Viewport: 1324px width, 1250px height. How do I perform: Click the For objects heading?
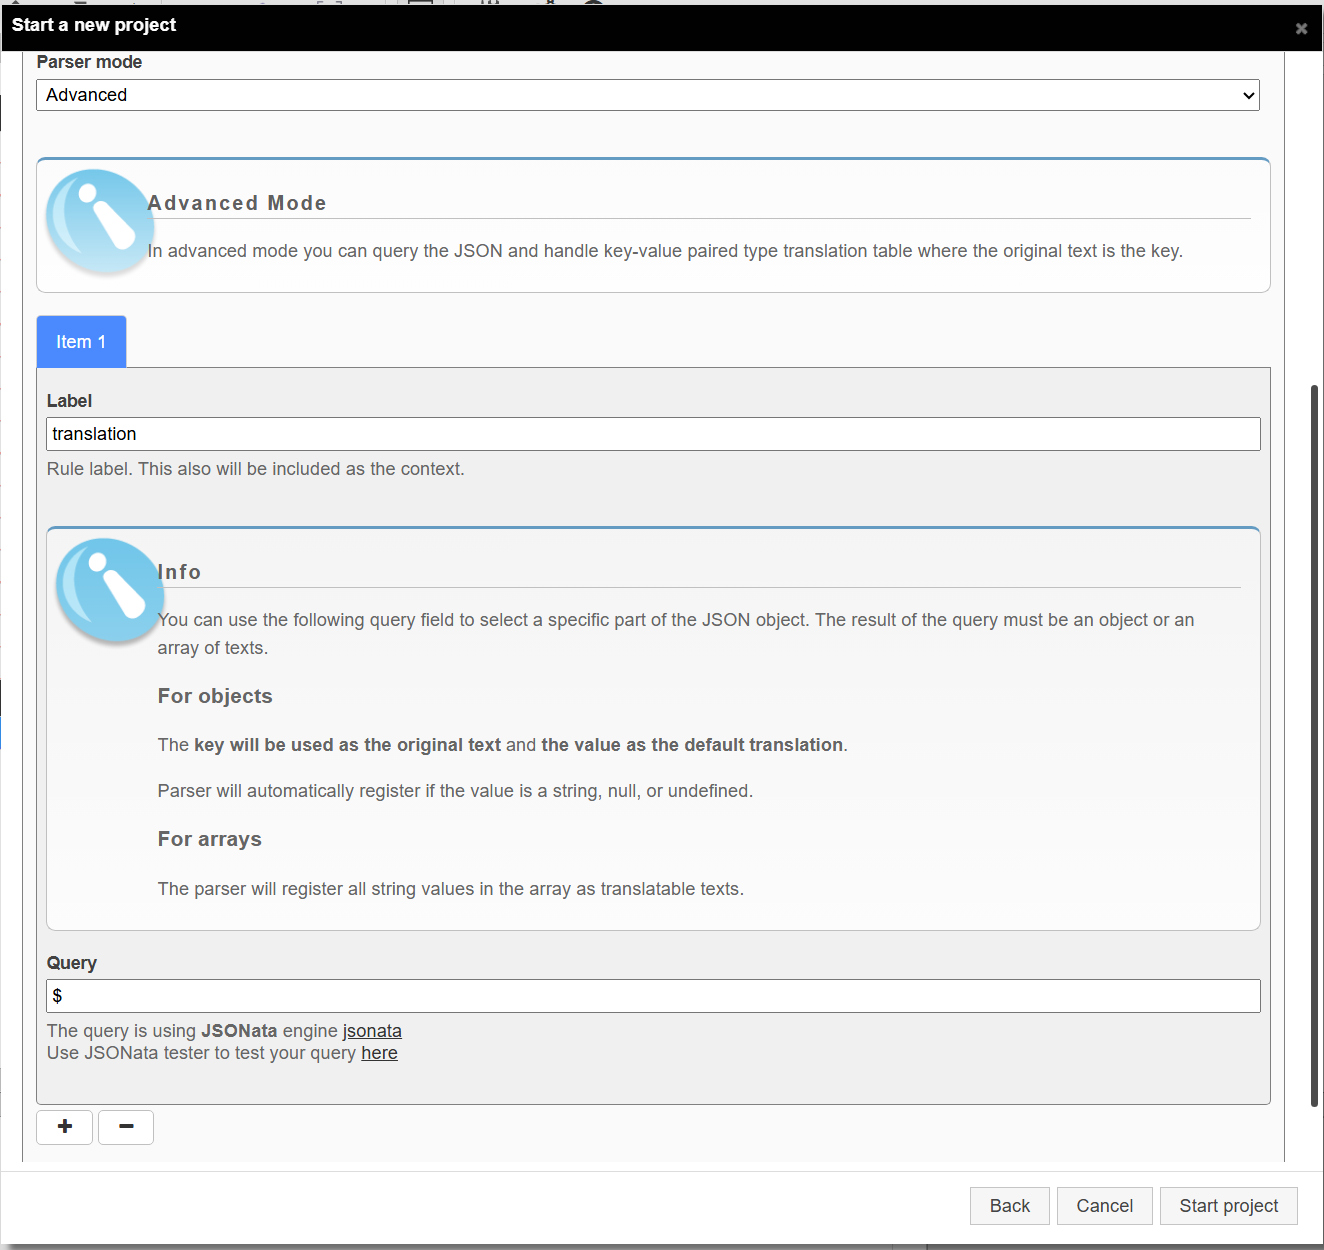[215, 696]
